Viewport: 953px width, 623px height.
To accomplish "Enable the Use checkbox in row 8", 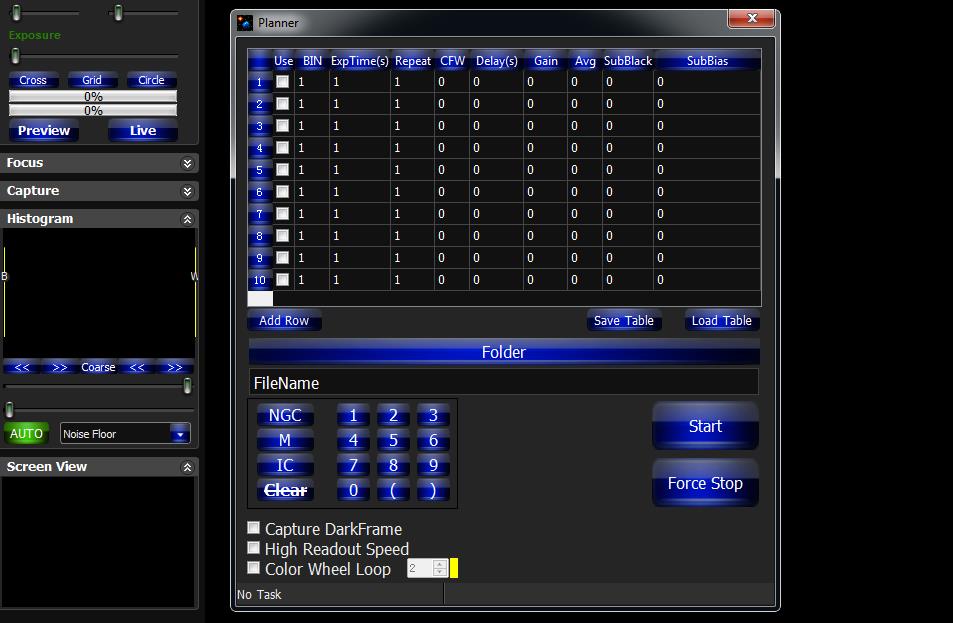I will pos(283,235).
